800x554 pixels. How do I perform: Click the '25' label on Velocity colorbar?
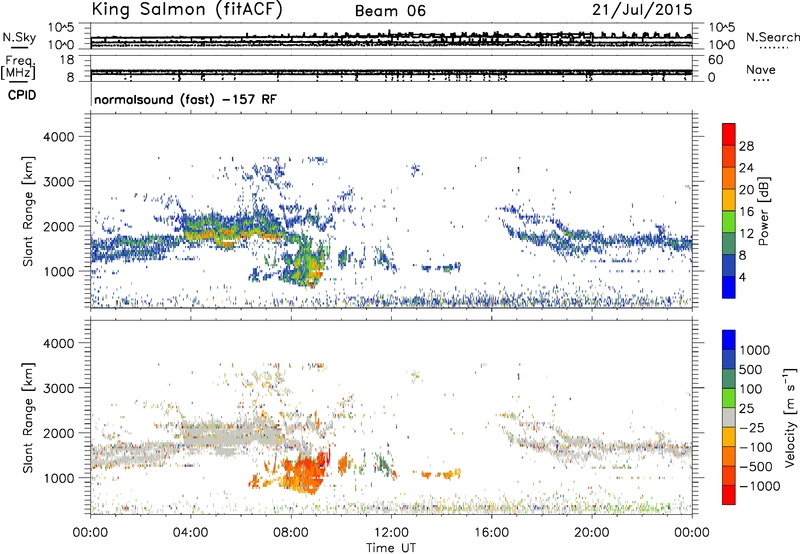click(x=746, y=408)
